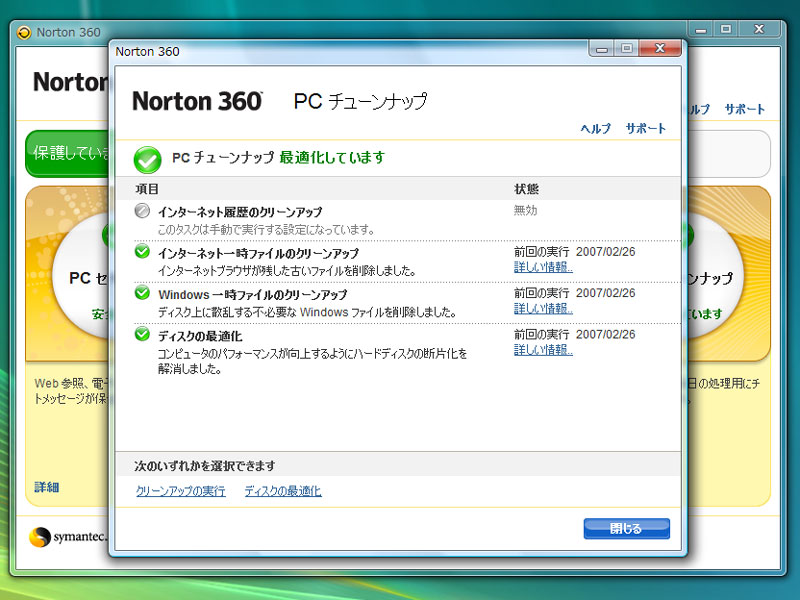
Task: Click サポート in the background Norton window
Action: pos(744,109)
